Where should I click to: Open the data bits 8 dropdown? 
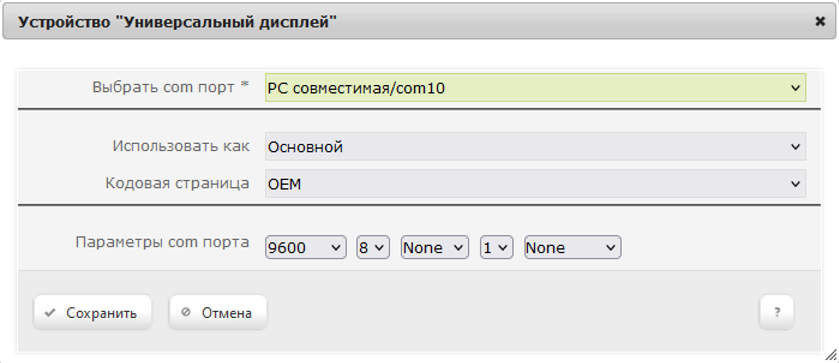373,247
